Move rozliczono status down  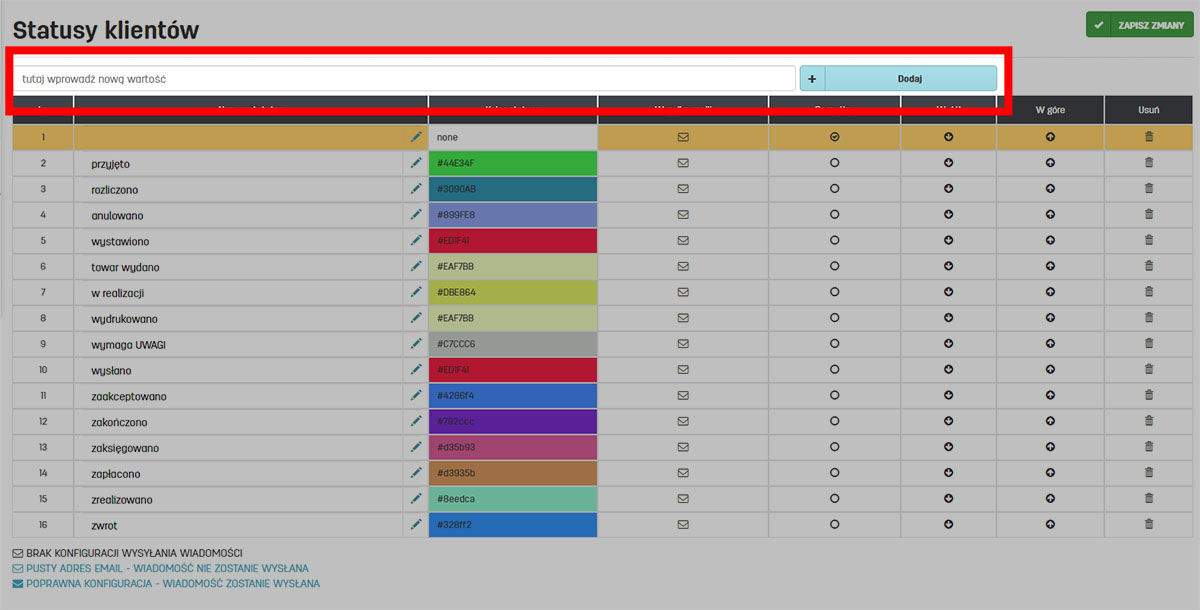(x=948, y=188)
